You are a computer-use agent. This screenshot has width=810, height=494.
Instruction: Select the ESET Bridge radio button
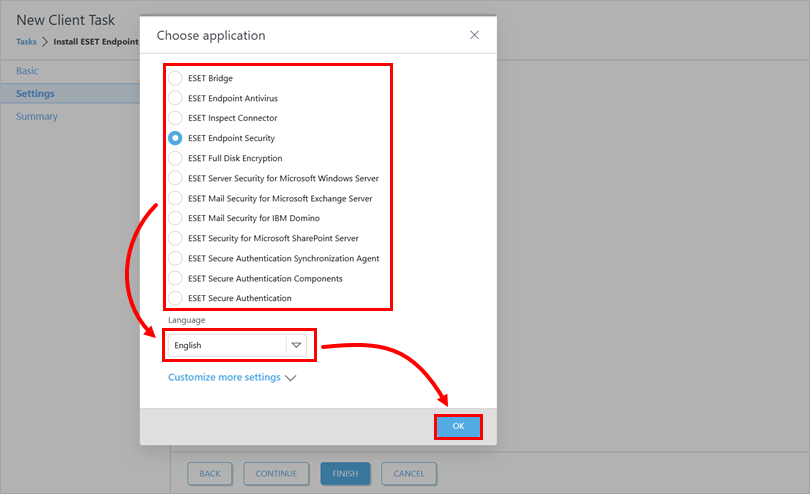click(176, 78)
